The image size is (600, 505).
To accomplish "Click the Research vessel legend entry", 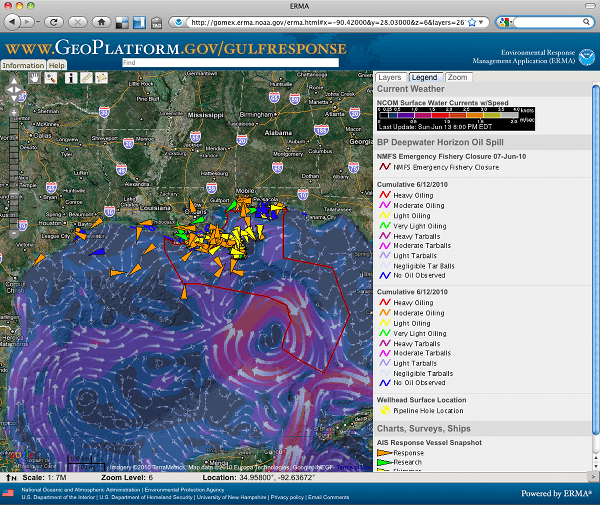I will [x=399, y=462].
